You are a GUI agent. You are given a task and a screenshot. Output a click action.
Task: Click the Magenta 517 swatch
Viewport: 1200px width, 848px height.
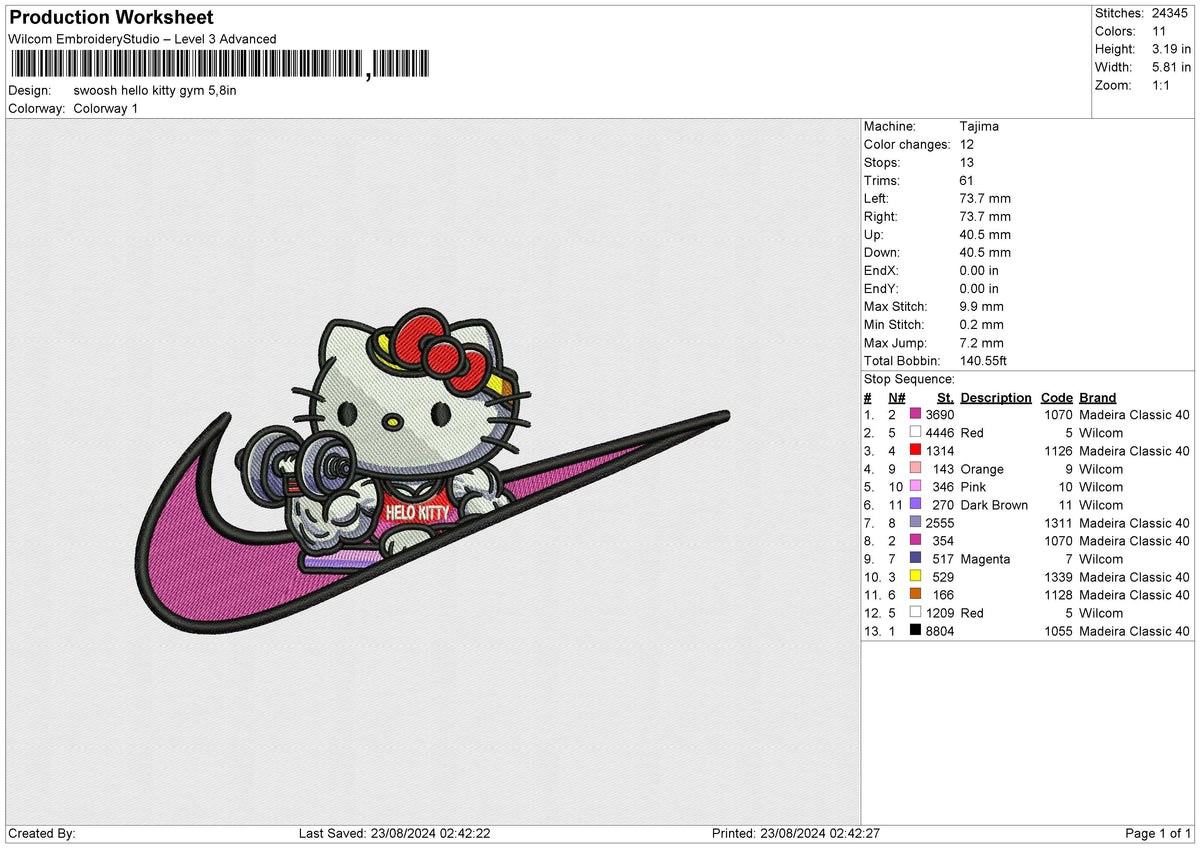pyautogui.click(x=916, y=559)
